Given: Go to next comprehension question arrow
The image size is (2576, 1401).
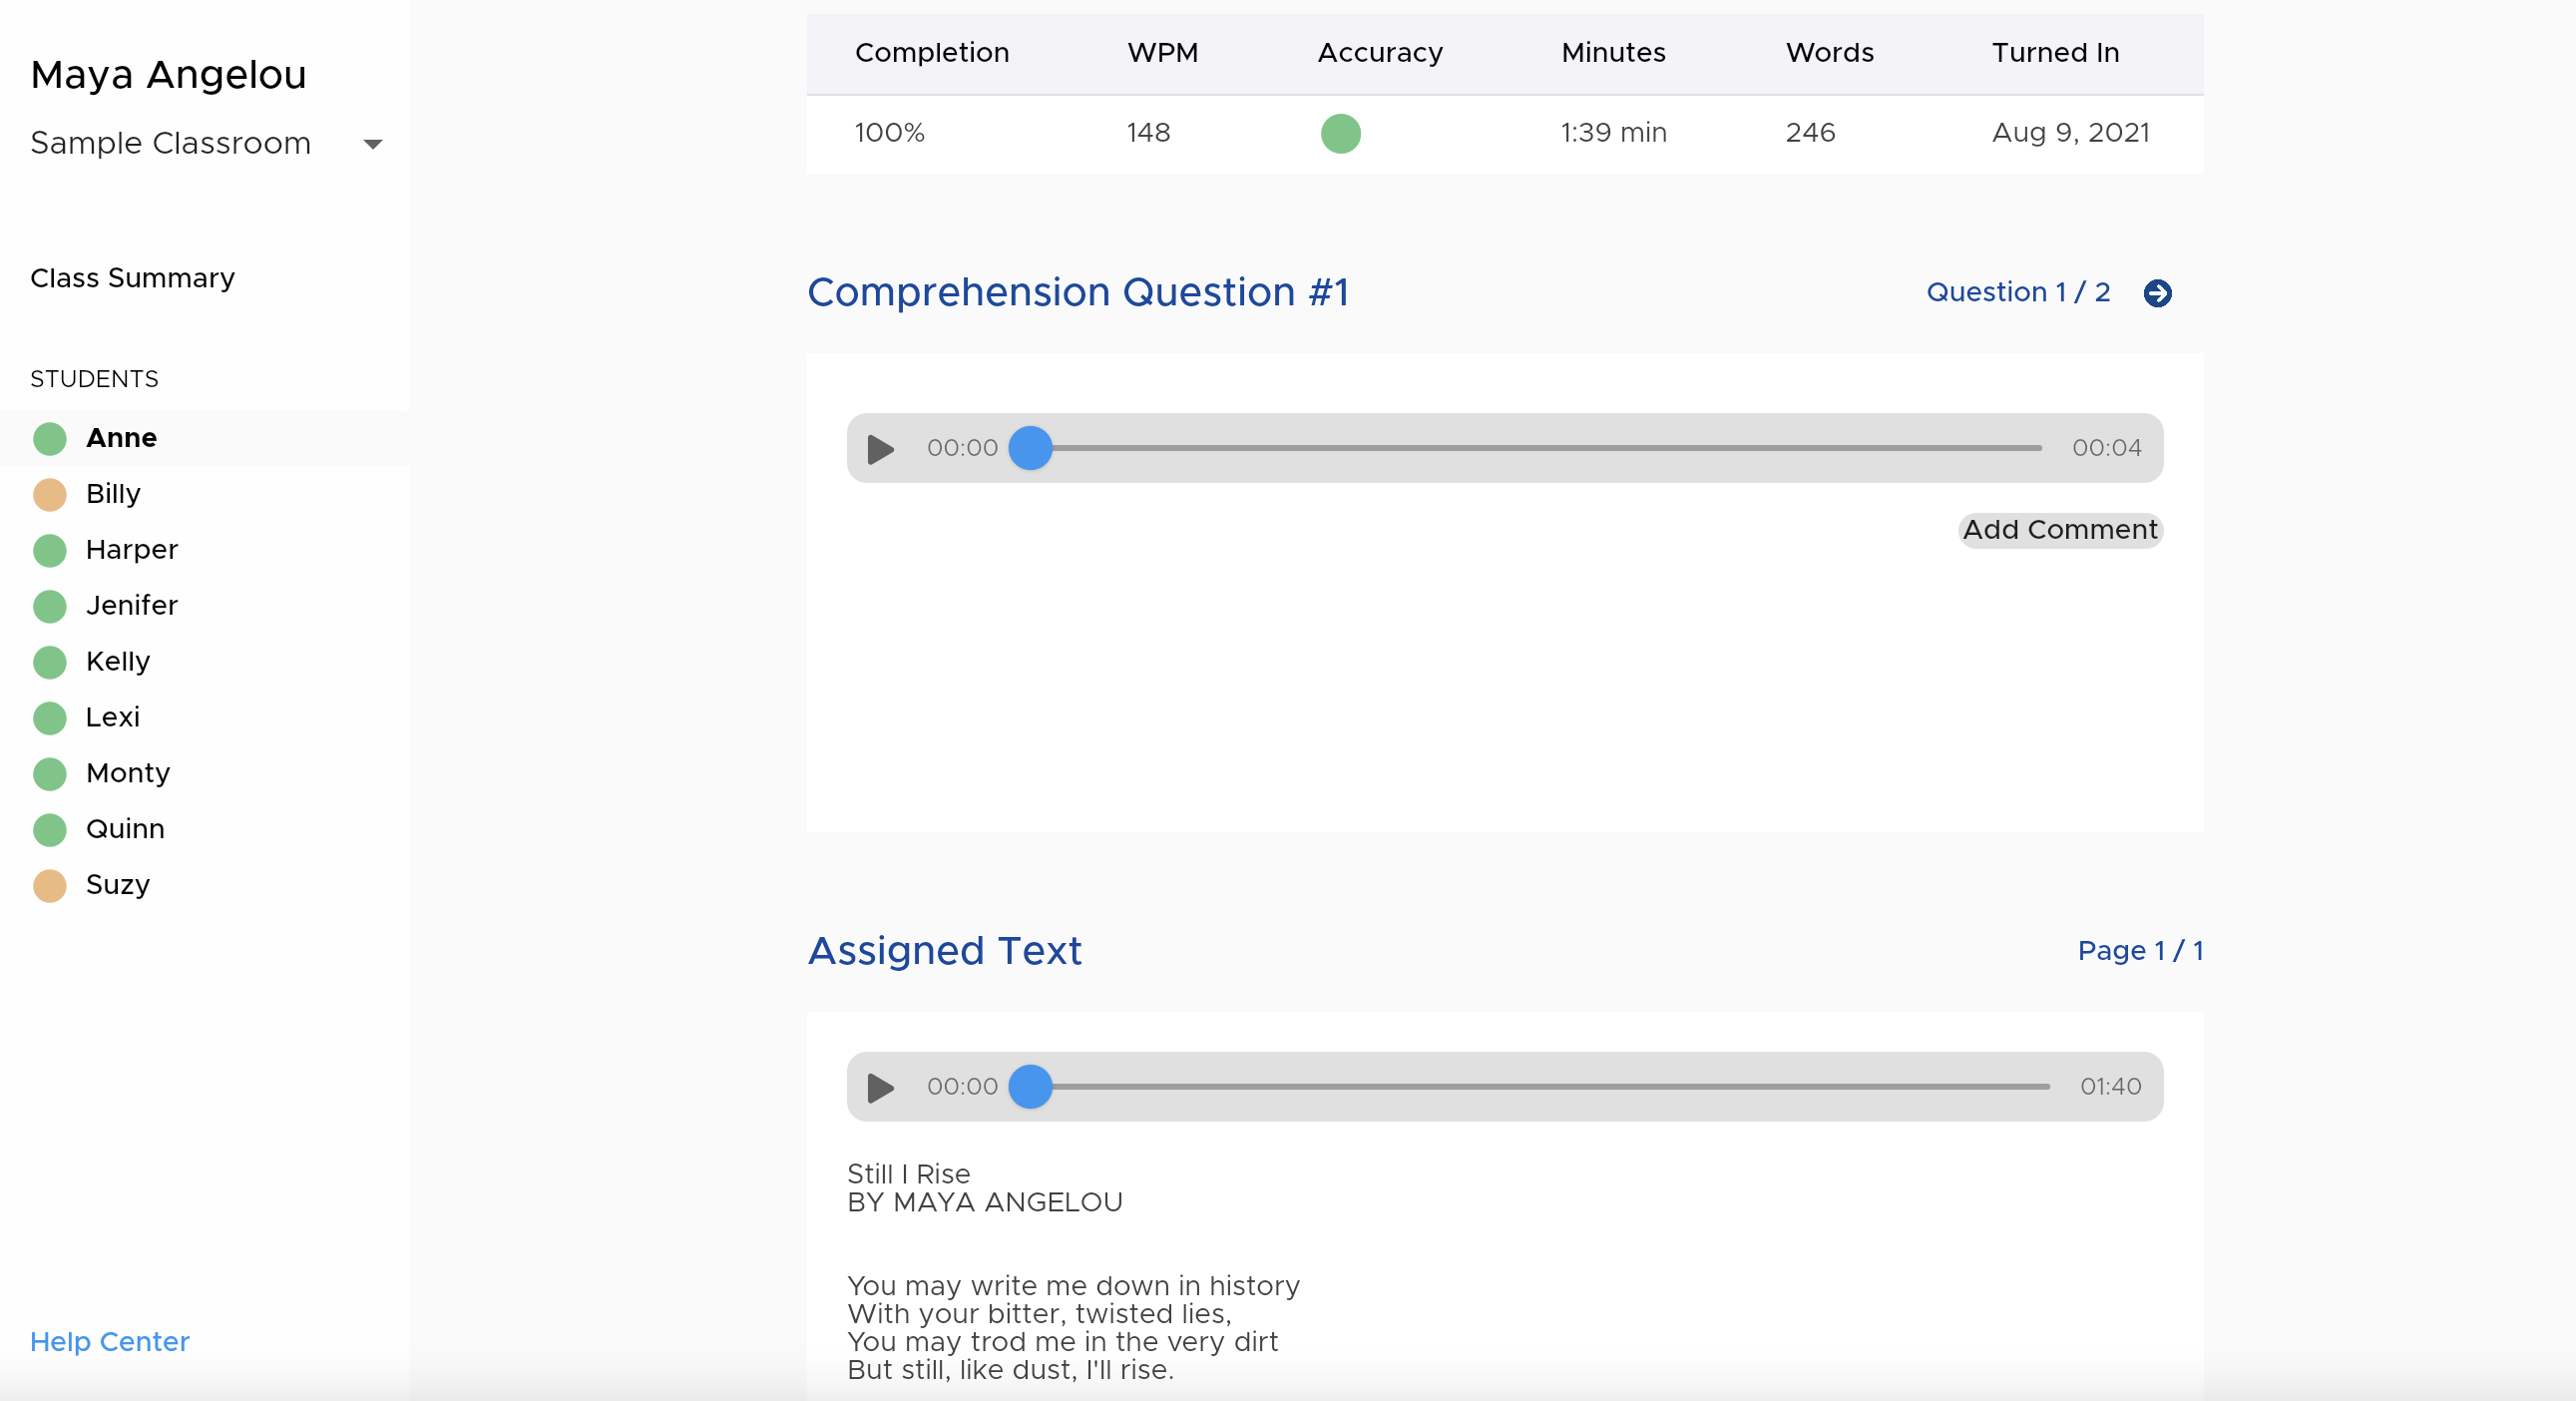Looking at the screenshot, I should click(2157, 293).
